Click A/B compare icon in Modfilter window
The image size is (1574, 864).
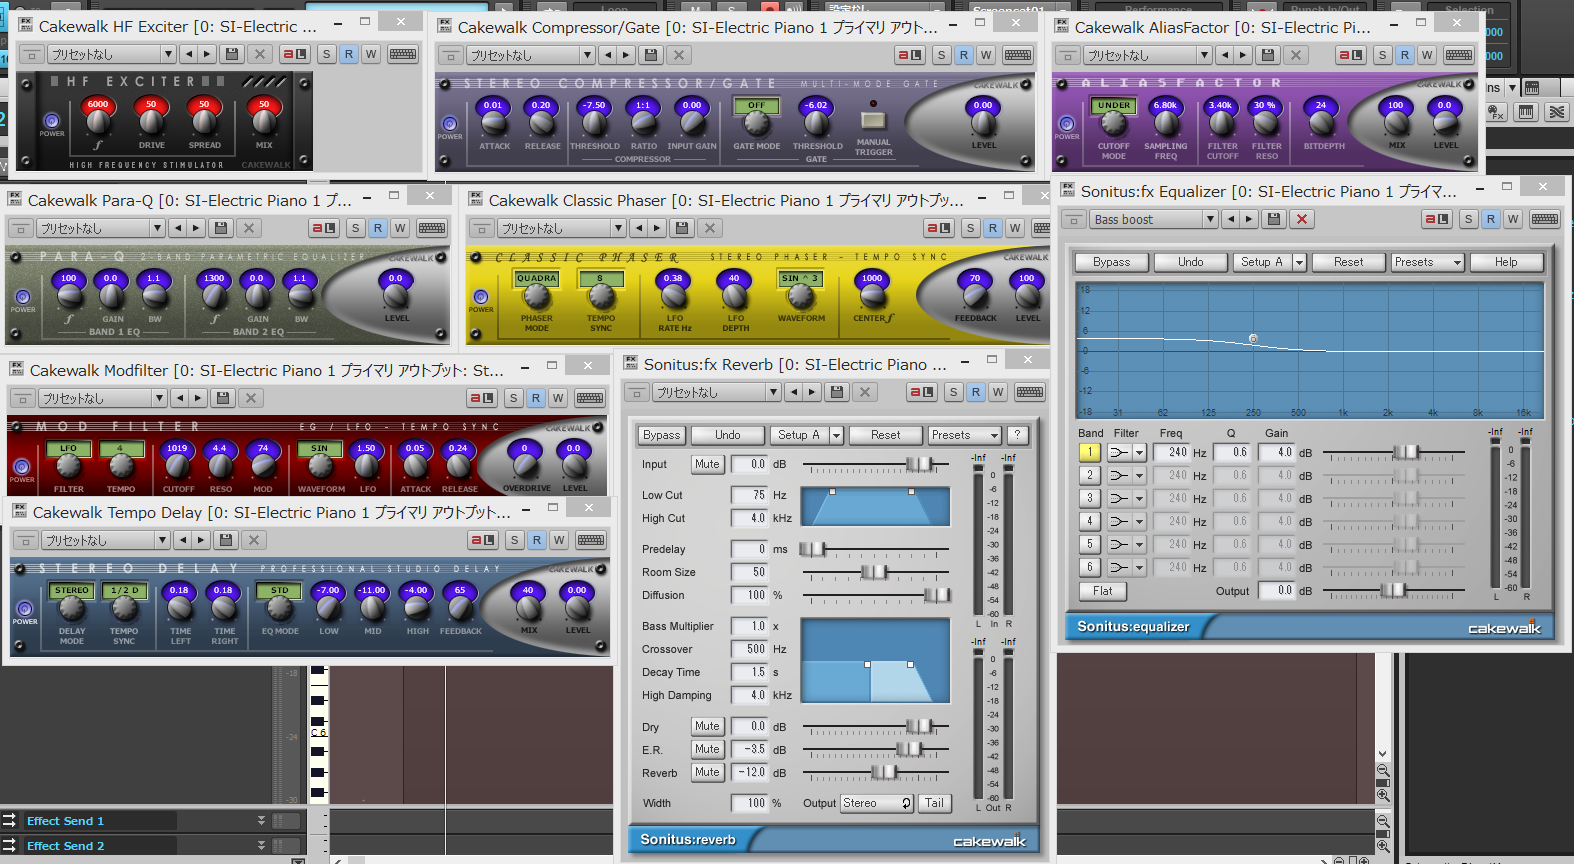(x=483, y=398)
